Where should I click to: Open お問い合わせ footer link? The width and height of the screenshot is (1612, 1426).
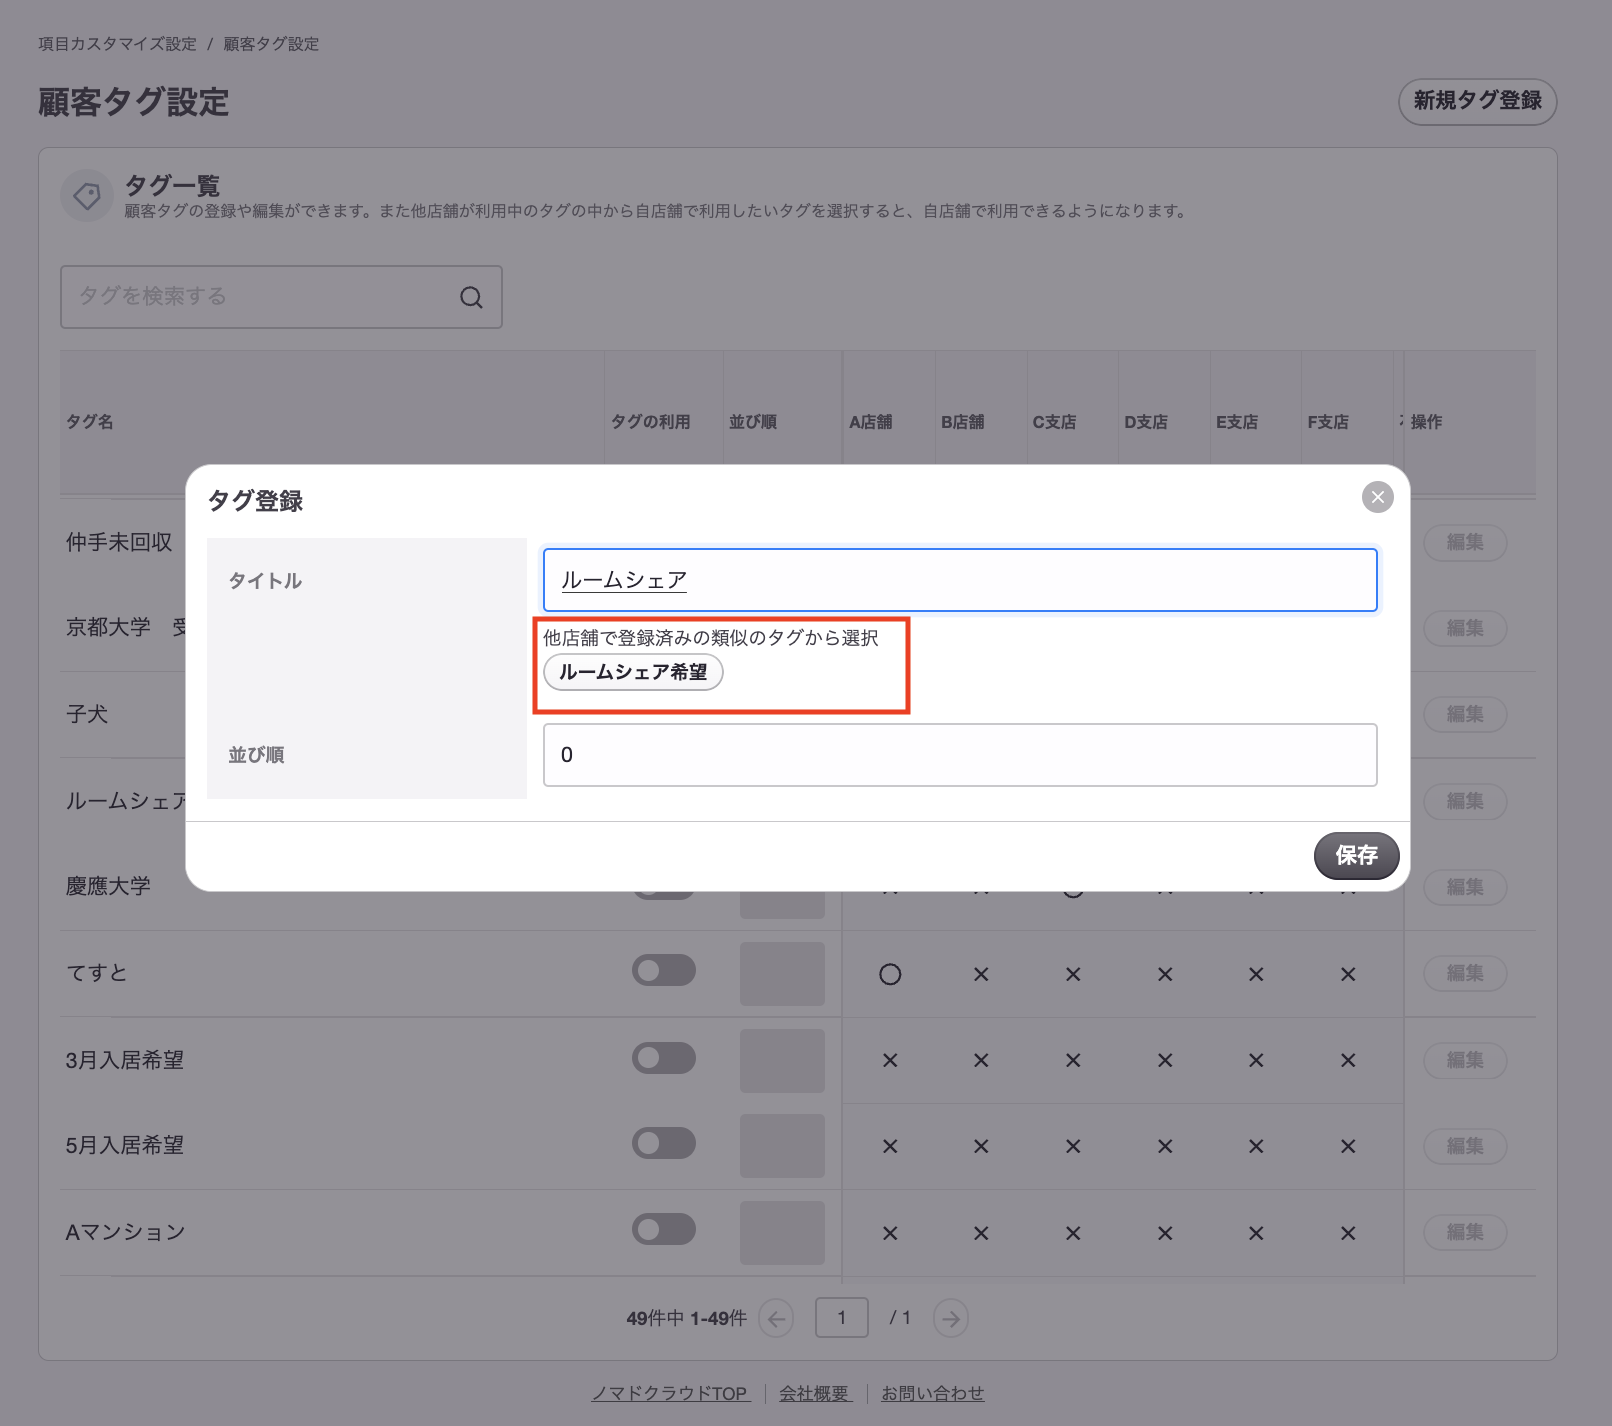click(932, 1393)
